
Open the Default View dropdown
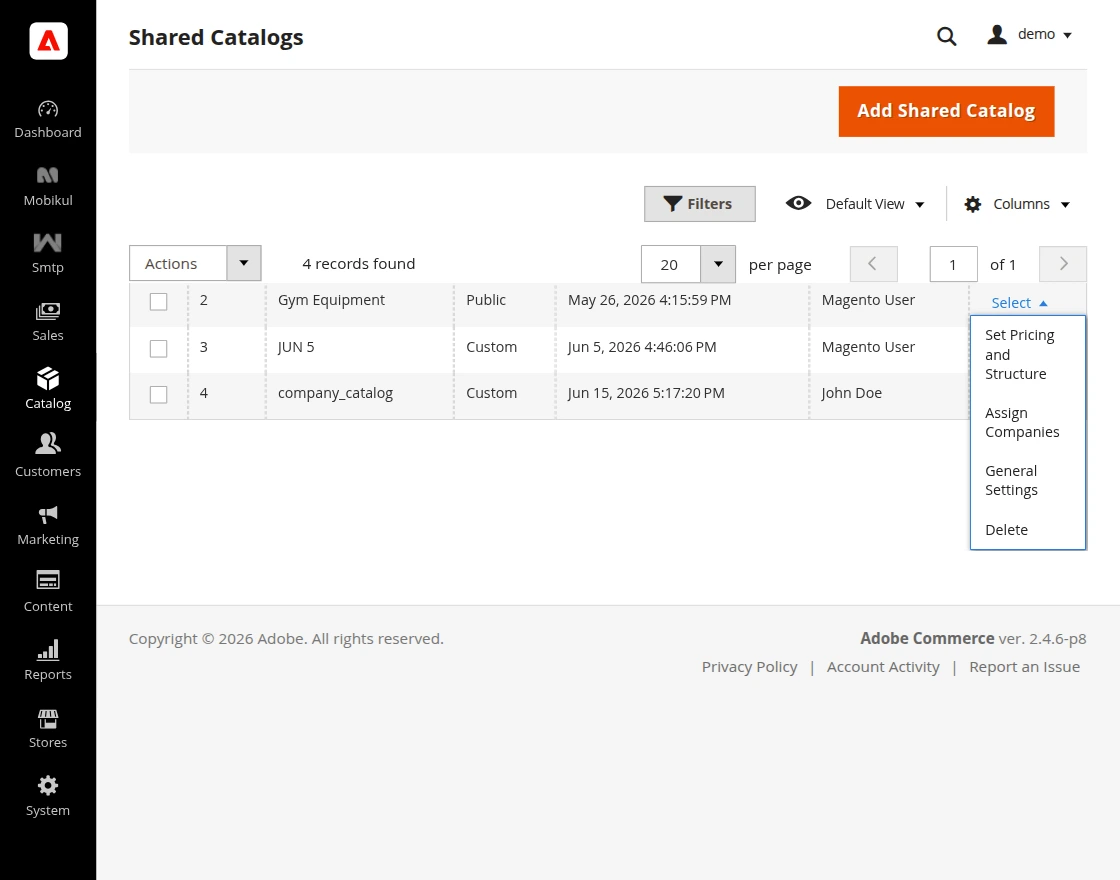(x=874, y=204)
